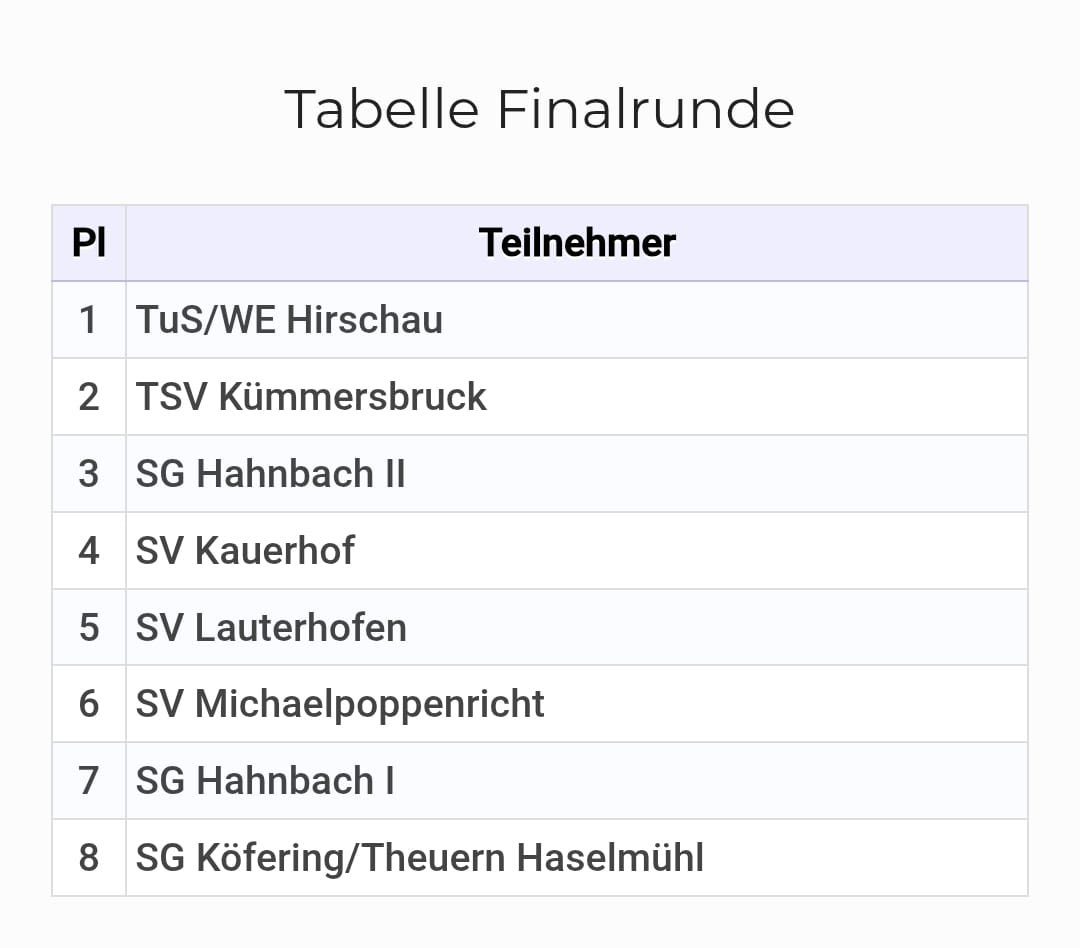This screenshot has height=948, width=1080.
Task: Select SG Hahnbach I in the table
Action: tap(265, 781)
